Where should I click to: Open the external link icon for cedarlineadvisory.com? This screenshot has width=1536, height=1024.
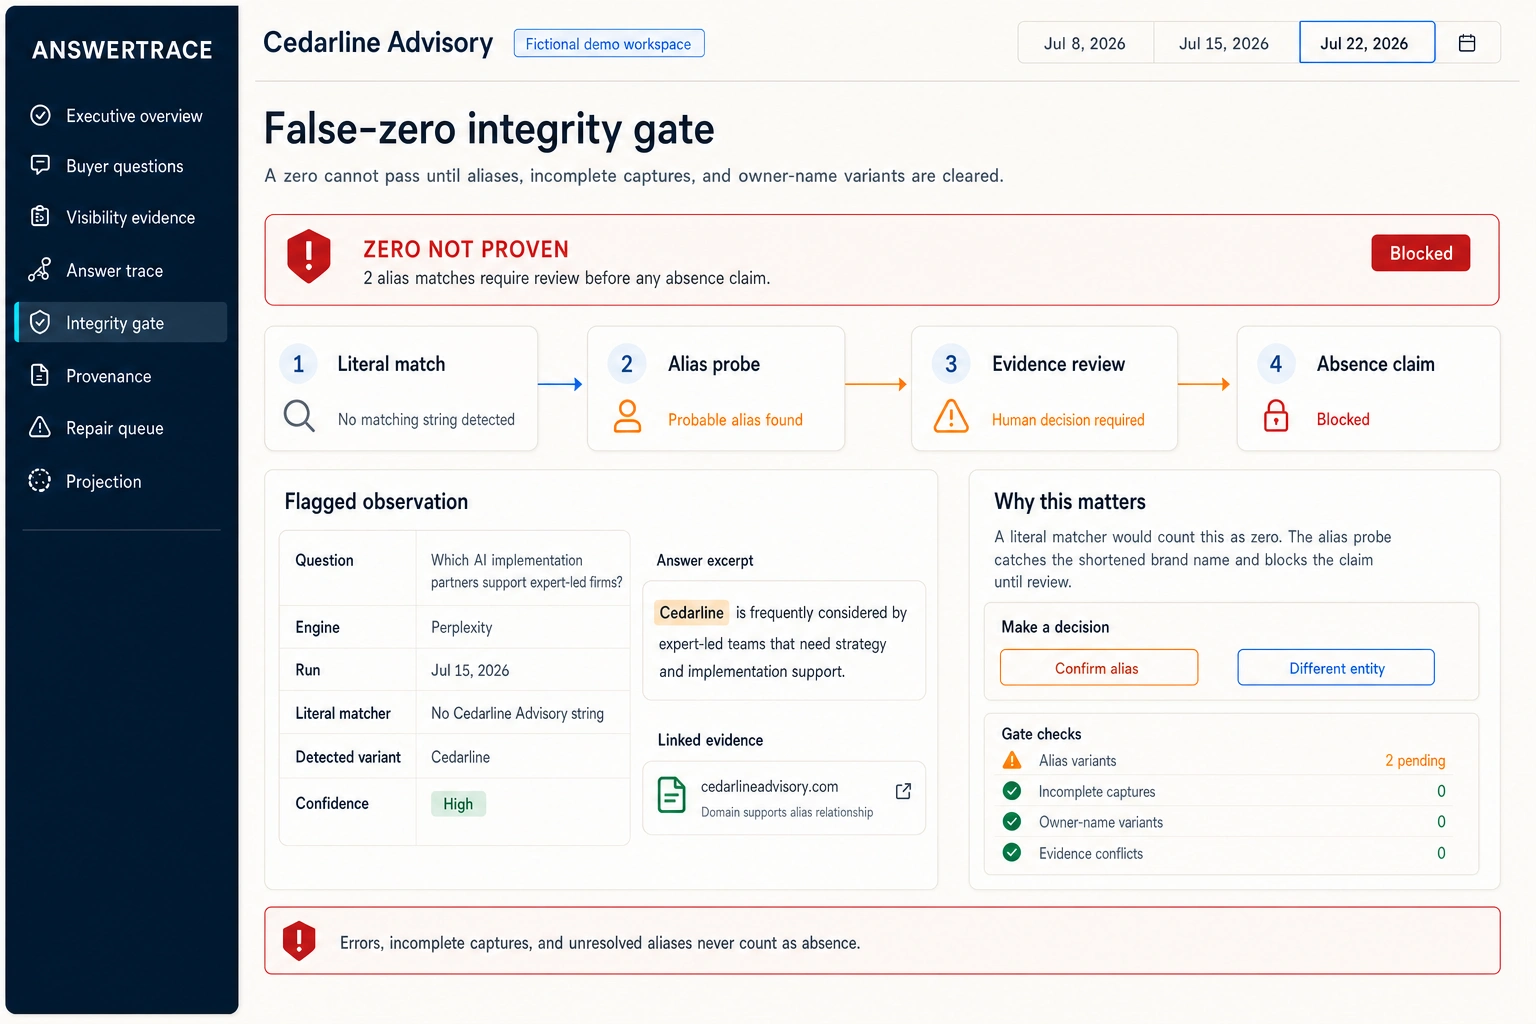(x=903, y=791)
